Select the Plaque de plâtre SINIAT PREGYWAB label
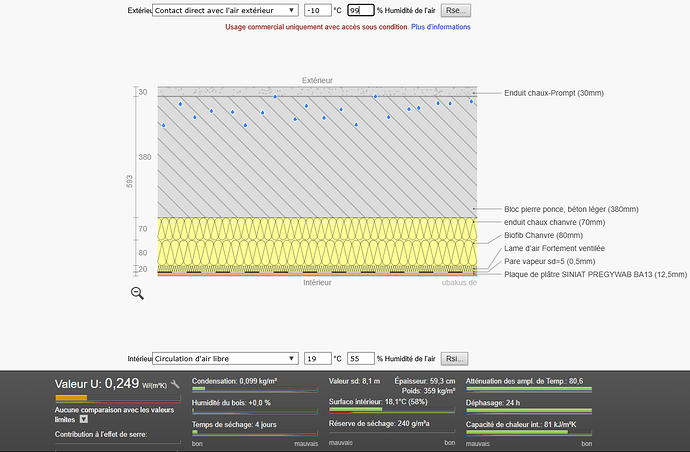690x452 pixels. (595, 274)
